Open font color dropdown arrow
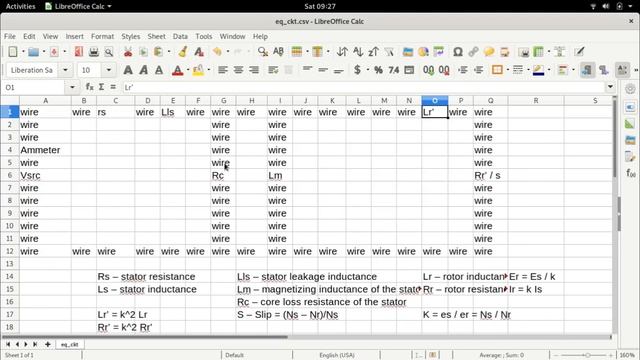The width and height of the screenshot is (640, 360). tap(188, 70)
